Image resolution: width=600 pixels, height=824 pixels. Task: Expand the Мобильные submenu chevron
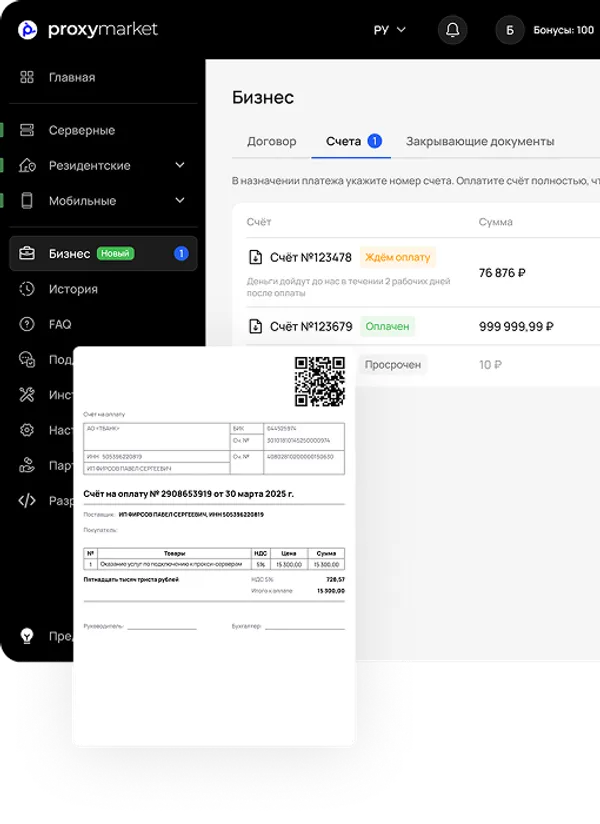(180, 201)
